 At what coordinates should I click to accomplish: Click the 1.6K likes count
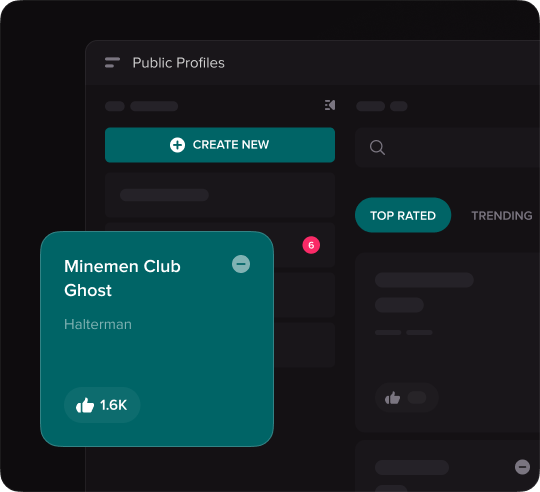click(x=113, y=405)
